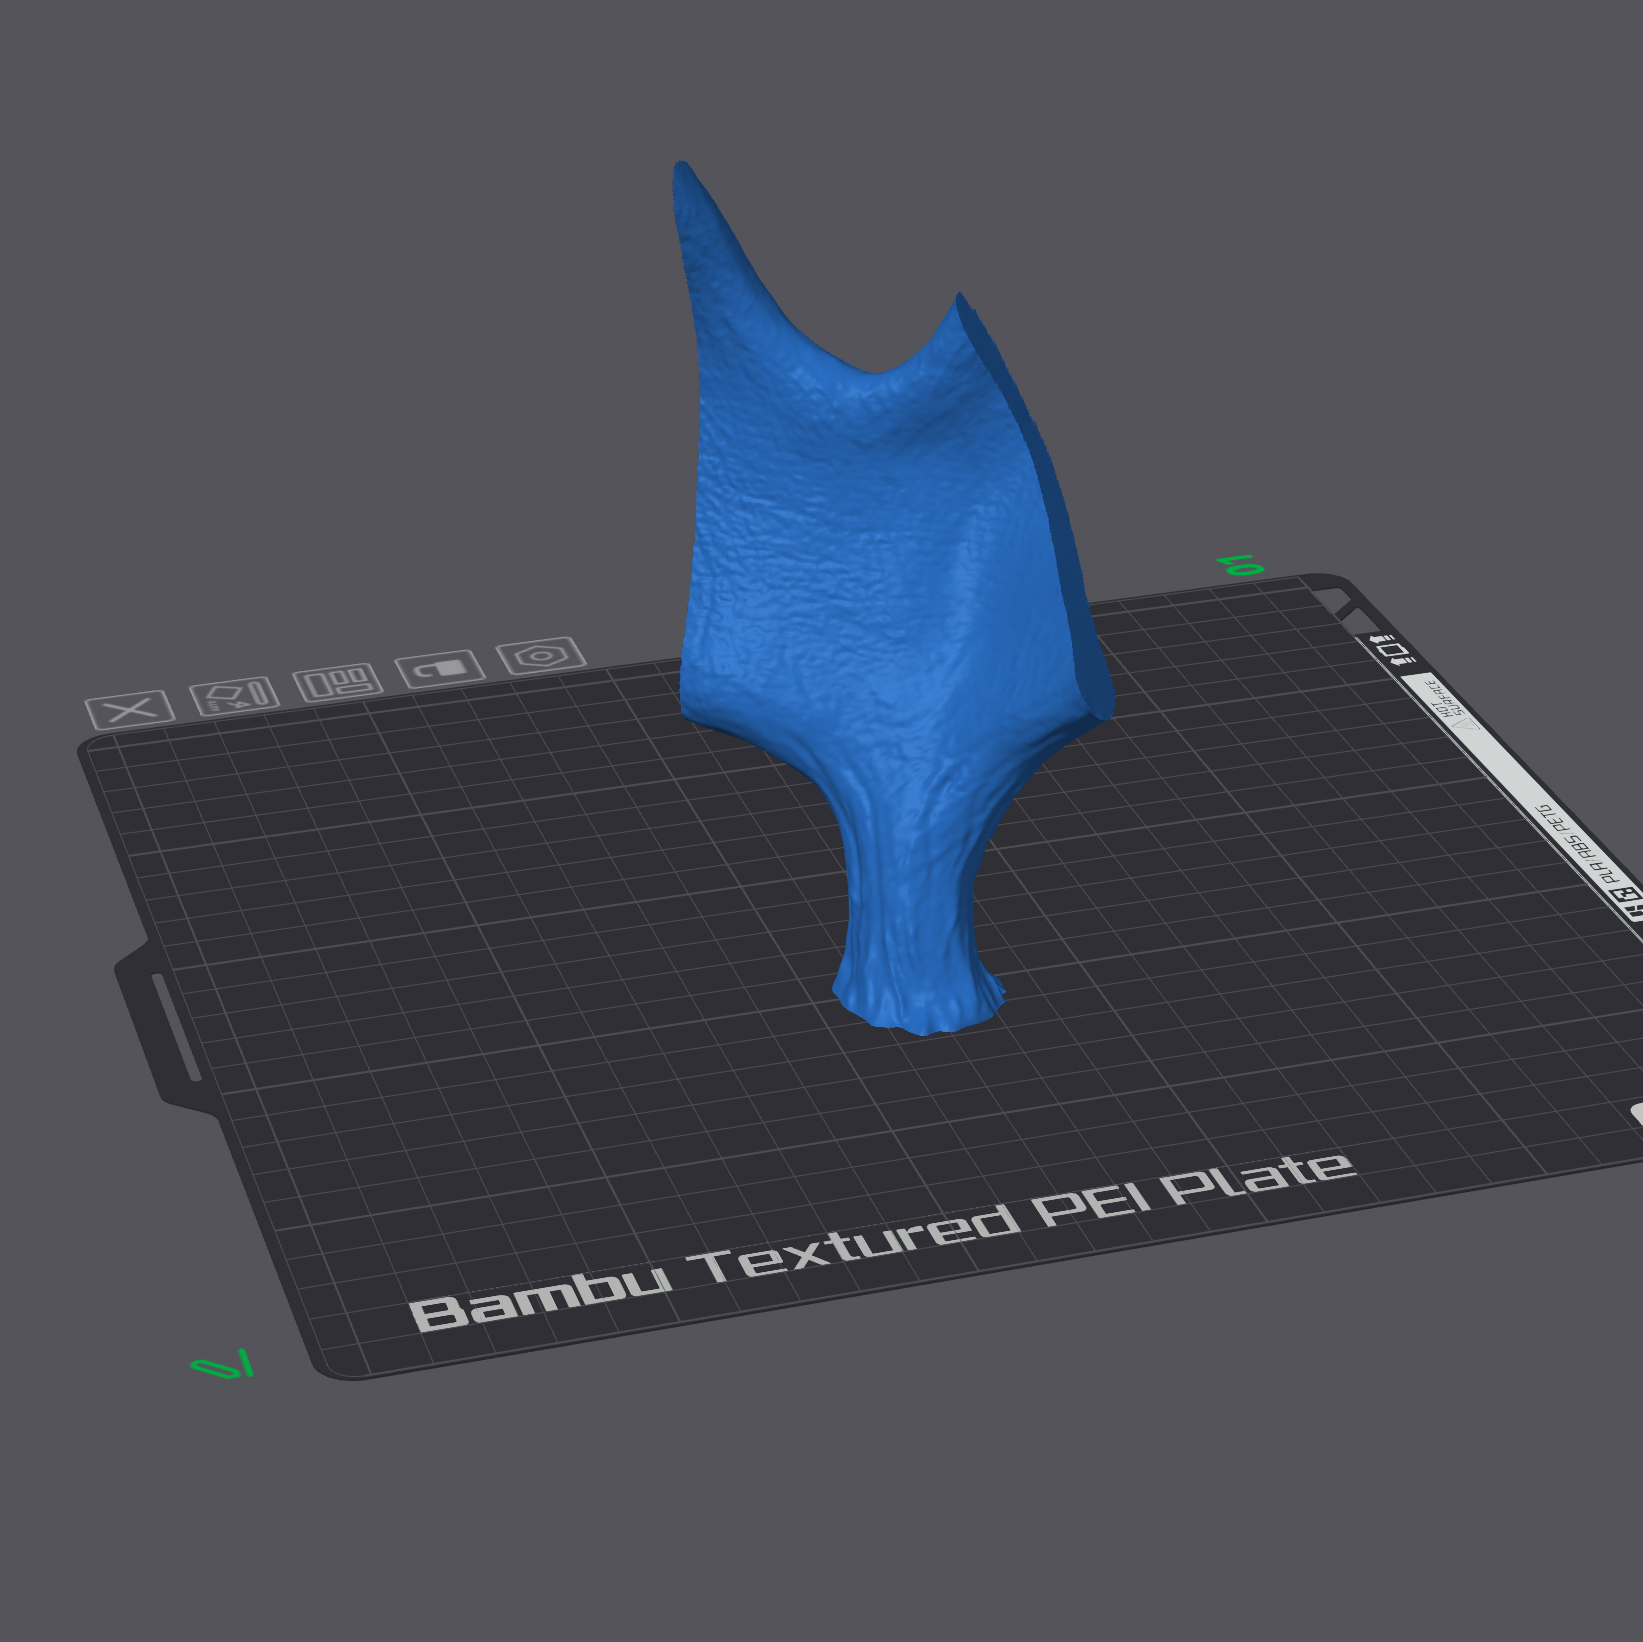Click the green plate number near front-left corner
This screenshot has height=1642, width=1643.
222,1365
